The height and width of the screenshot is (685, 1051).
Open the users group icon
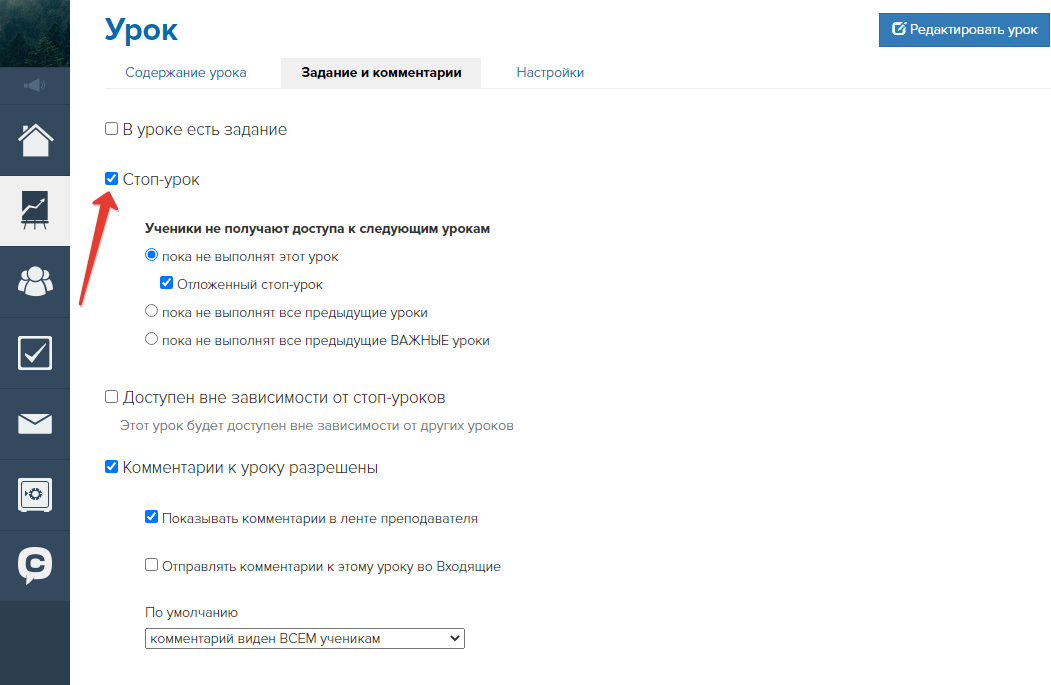point(35,282)
